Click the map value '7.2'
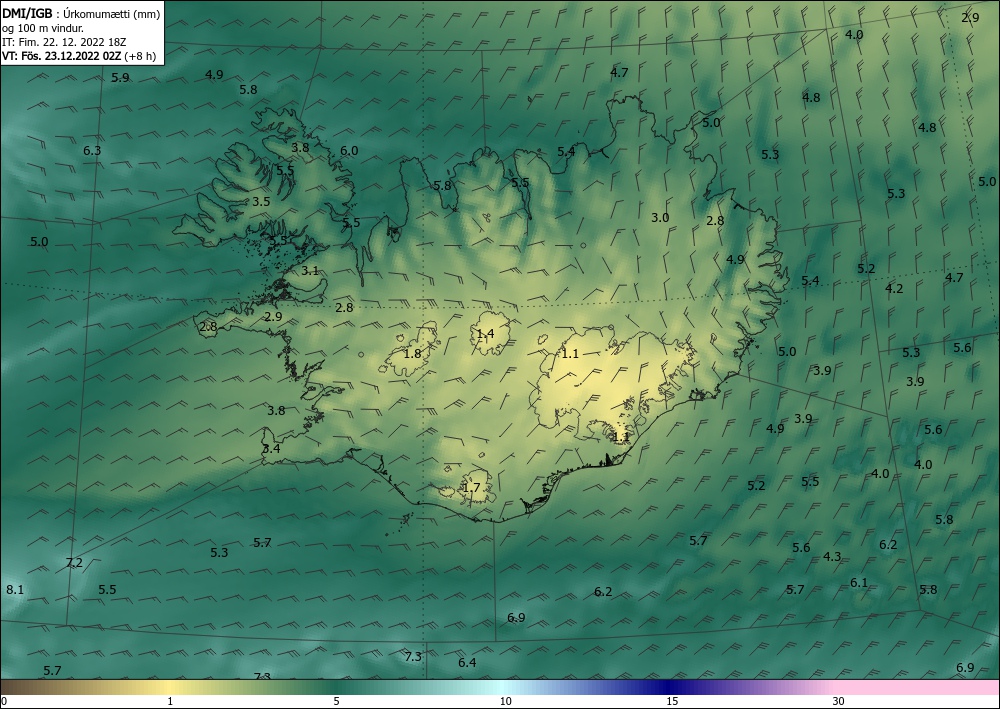 point(74,562)
